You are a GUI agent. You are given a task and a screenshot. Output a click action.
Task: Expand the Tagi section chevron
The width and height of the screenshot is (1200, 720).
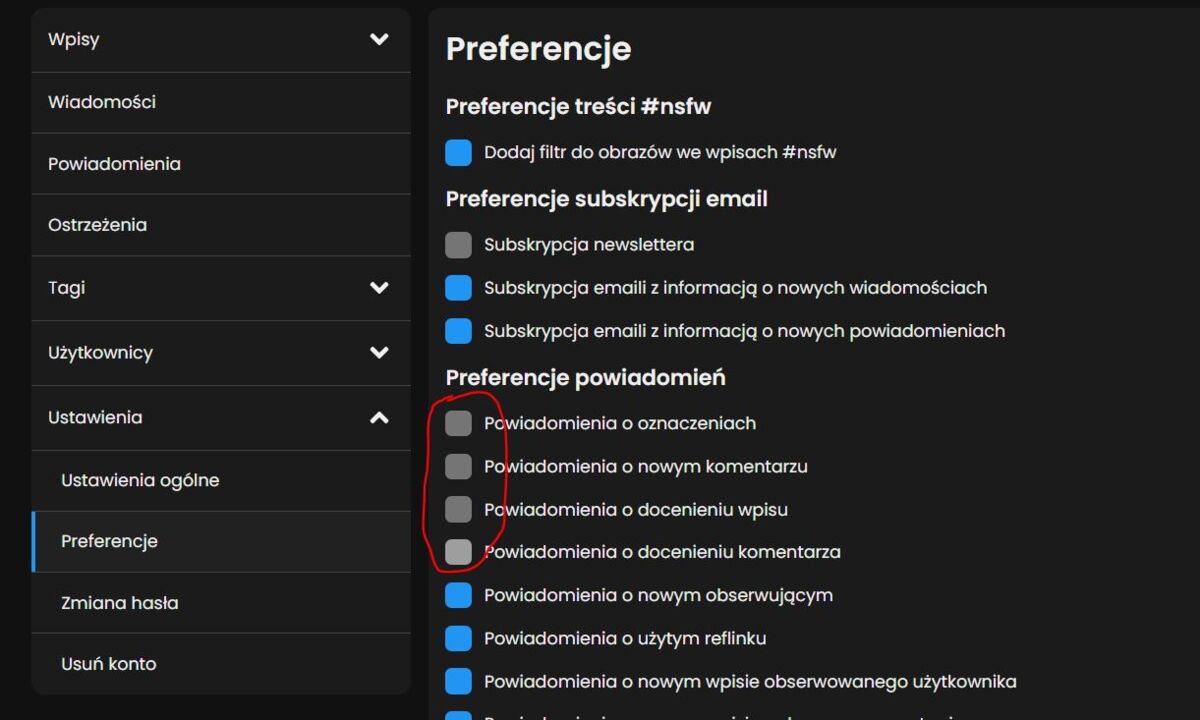click(379, 288)
